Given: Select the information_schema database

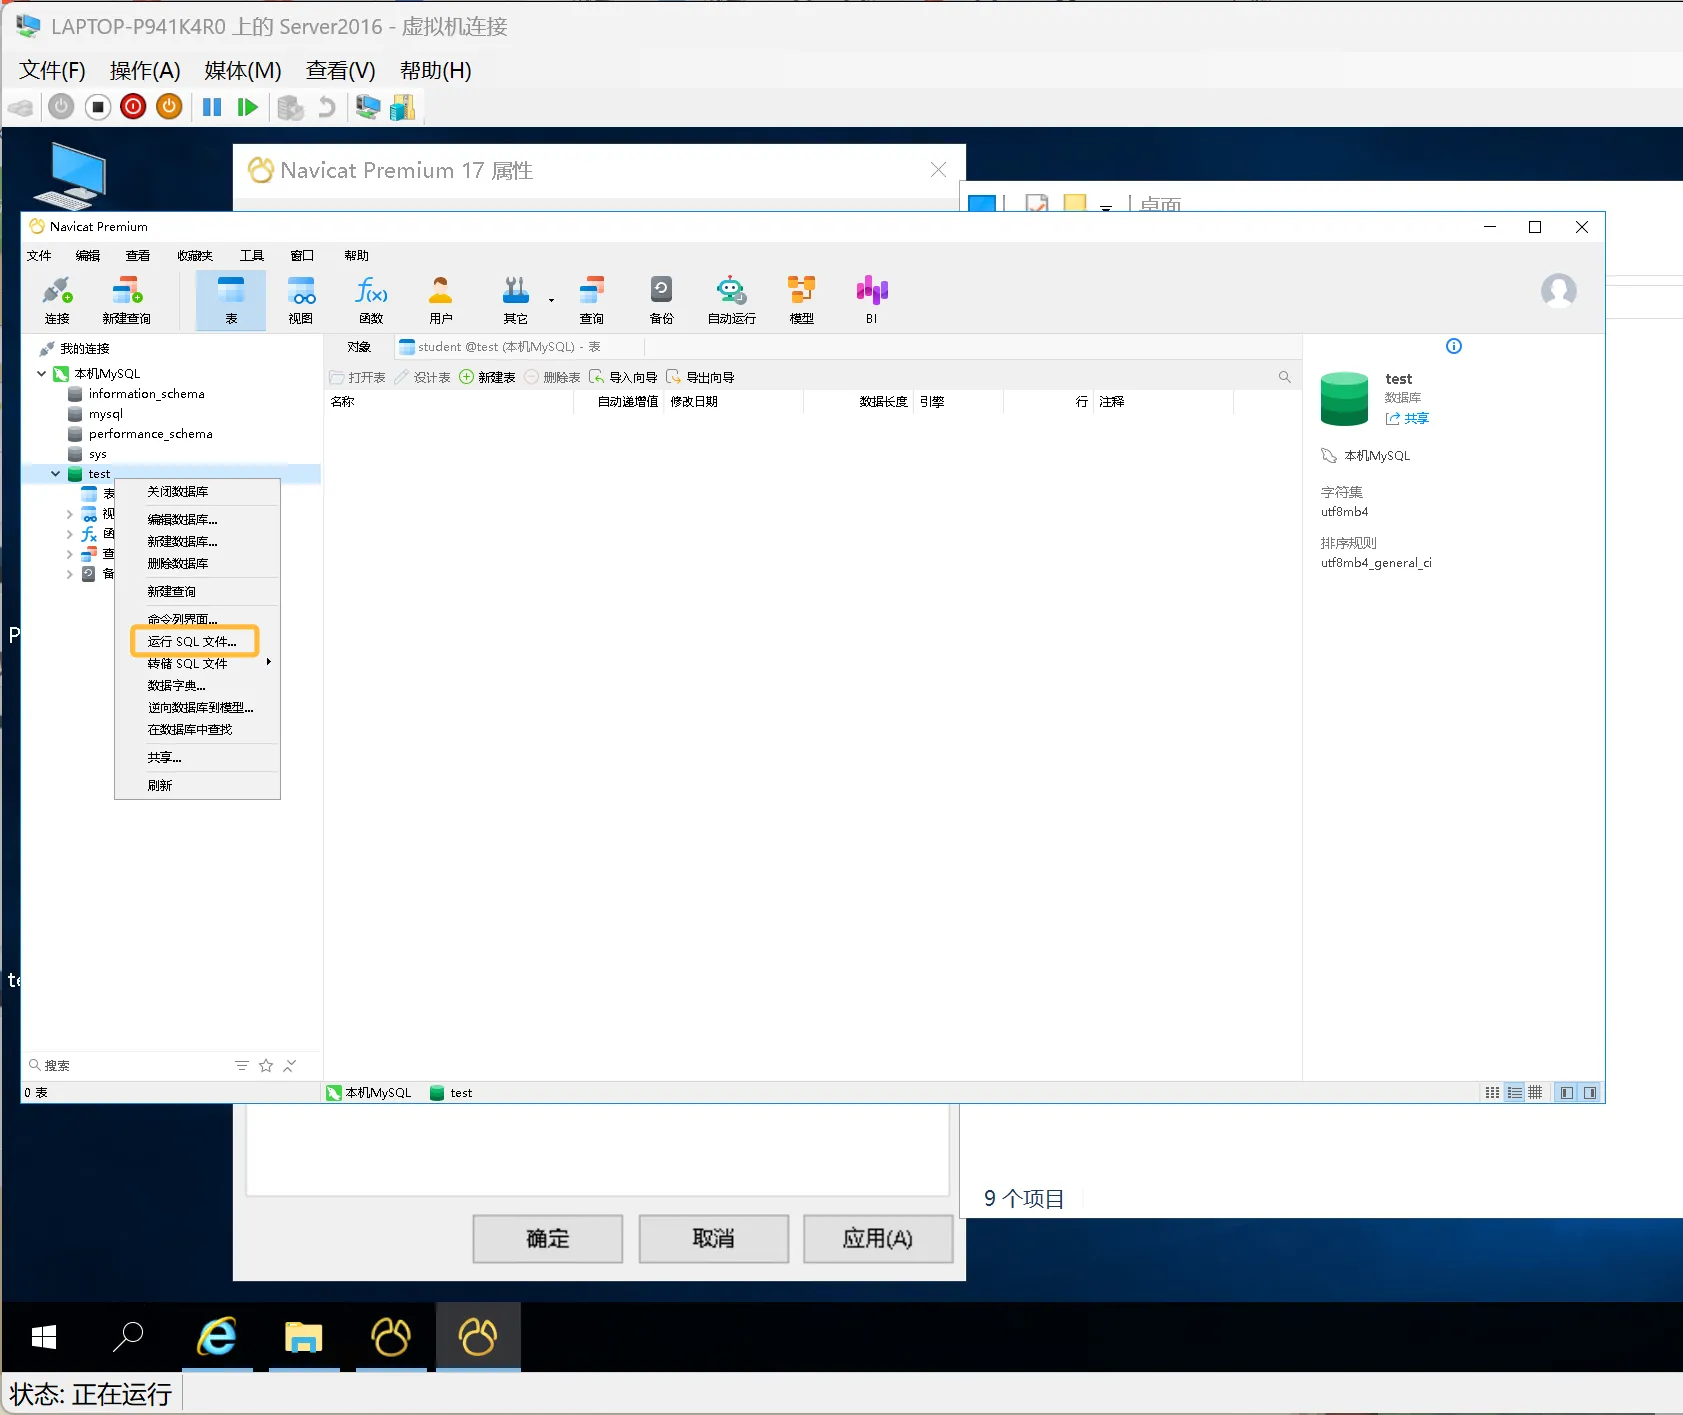Looking at the screenshot, I should (x=146, y=394).
